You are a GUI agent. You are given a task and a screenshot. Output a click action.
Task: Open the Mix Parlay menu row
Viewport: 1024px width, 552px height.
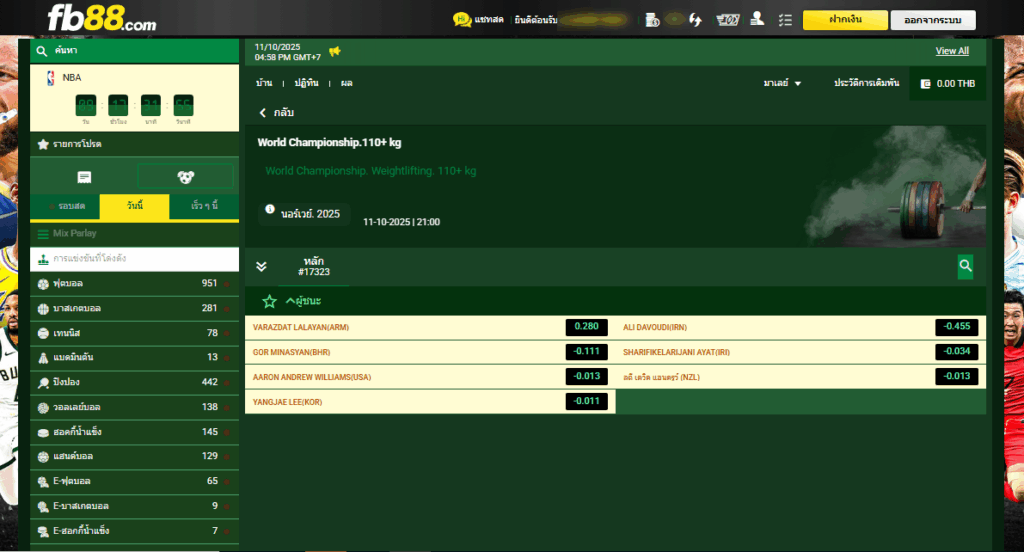(x=135, y=233)
